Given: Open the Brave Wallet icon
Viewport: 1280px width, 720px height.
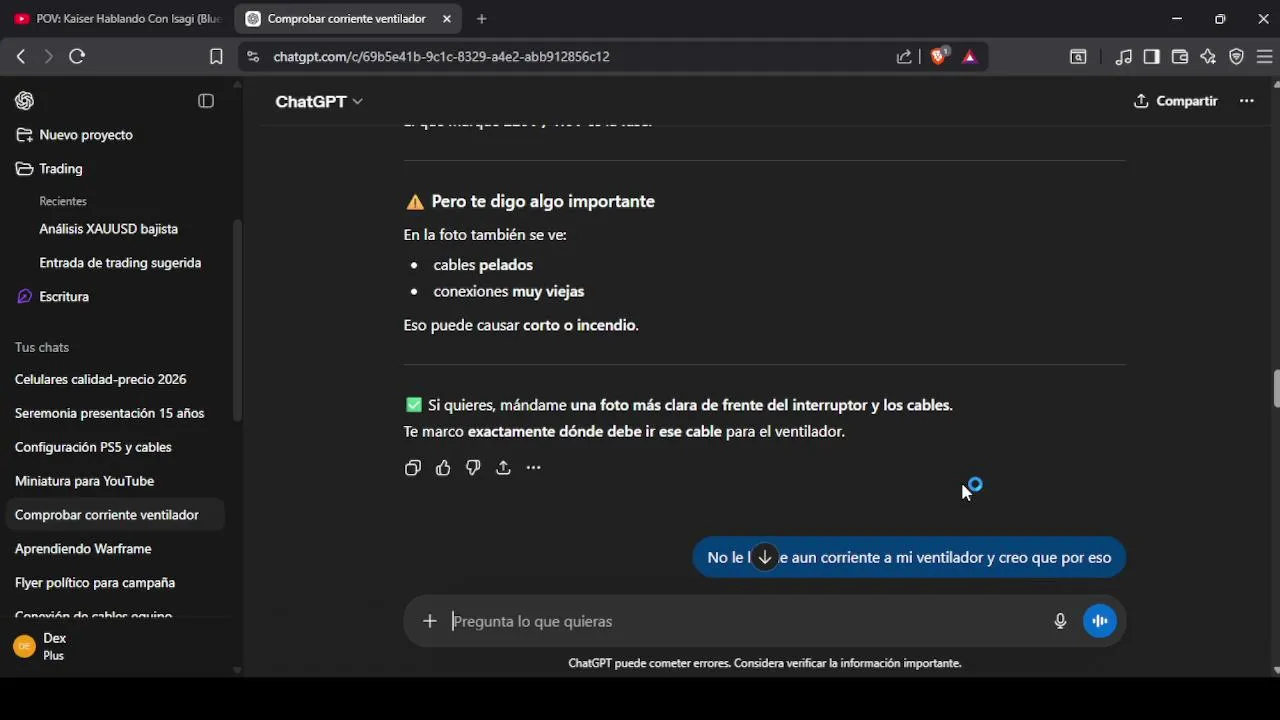Looking at the screenshot, I should click(1180, 57).
